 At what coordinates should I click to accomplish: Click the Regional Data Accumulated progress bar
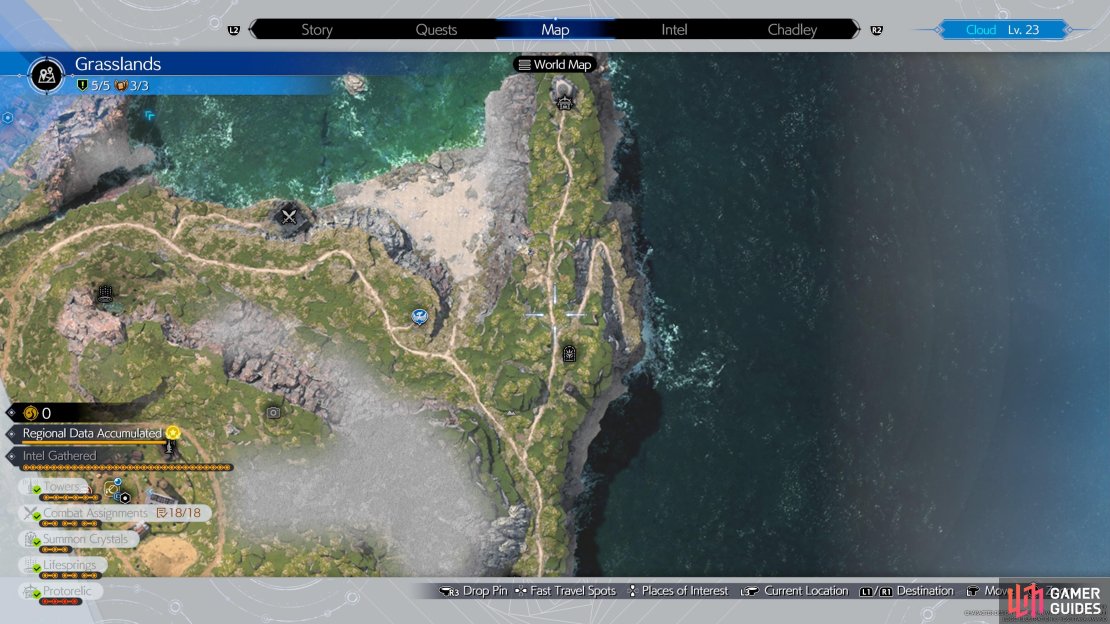(x=93, y=443)
